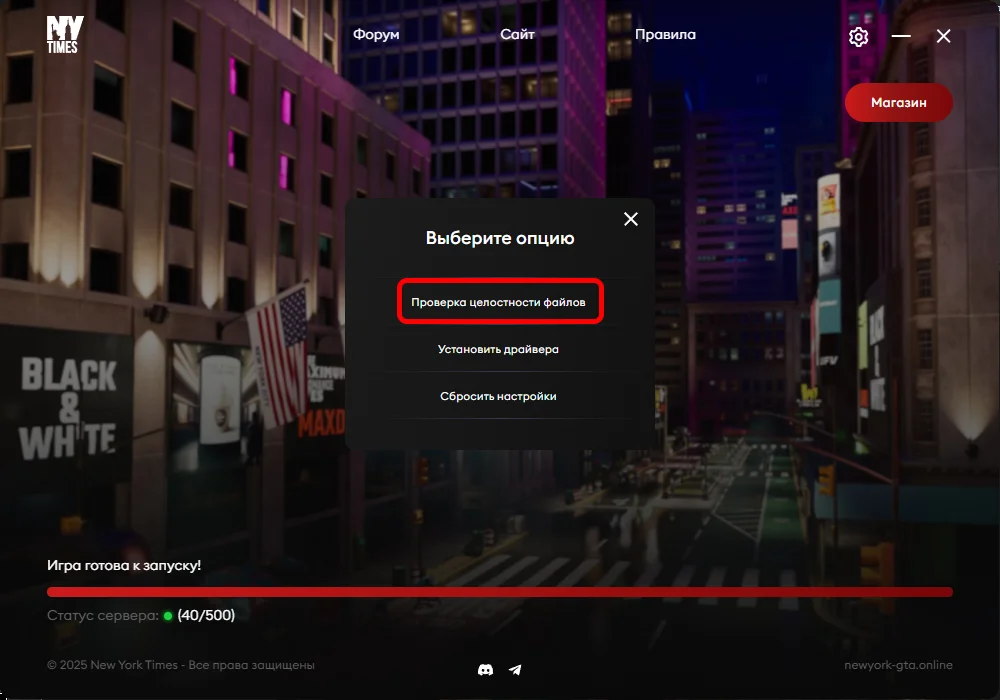Open the Форум menu item

(376, 34)
